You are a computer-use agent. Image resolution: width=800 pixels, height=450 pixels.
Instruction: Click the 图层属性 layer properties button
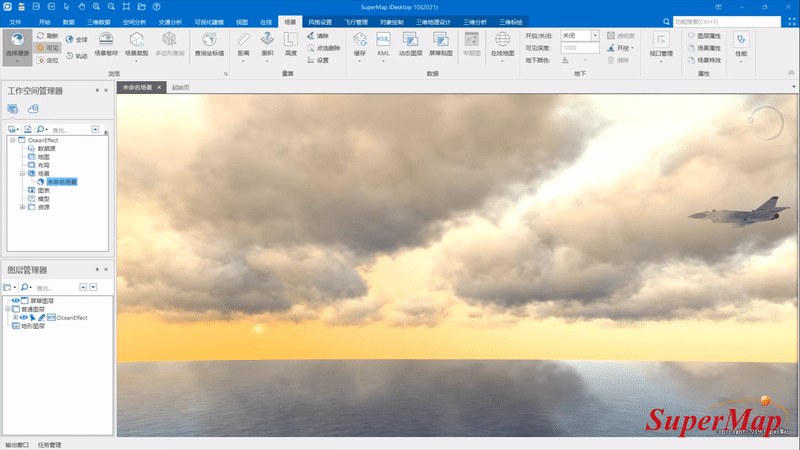click(704, 36)
